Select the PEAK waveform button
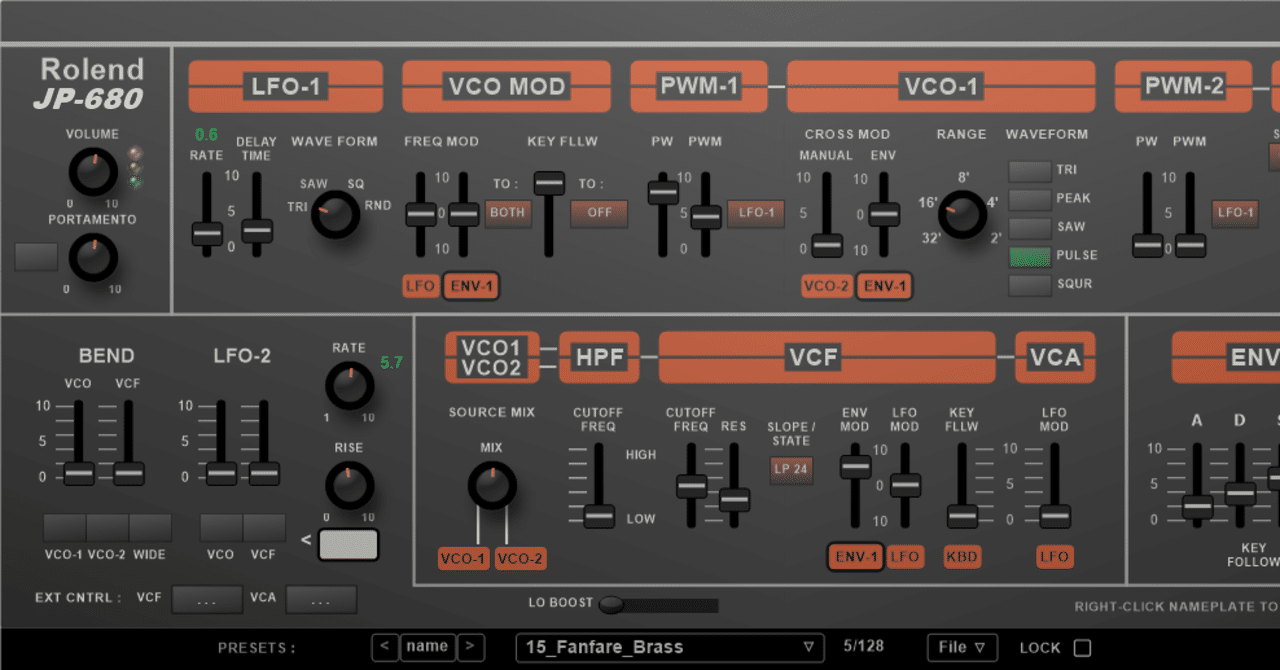Image resolution: width=1280 pixels, height=670 pixels. (x=1029, y=199)
